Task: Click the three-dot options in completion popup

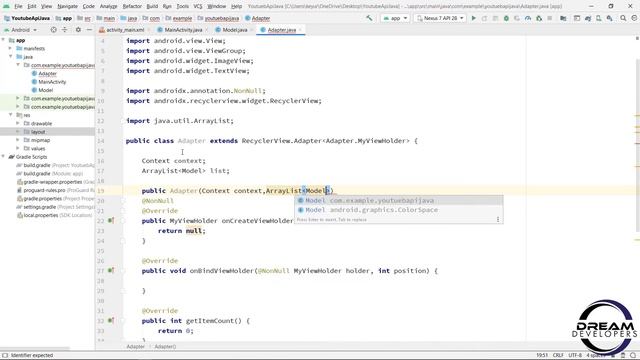Action: point(498,220)
